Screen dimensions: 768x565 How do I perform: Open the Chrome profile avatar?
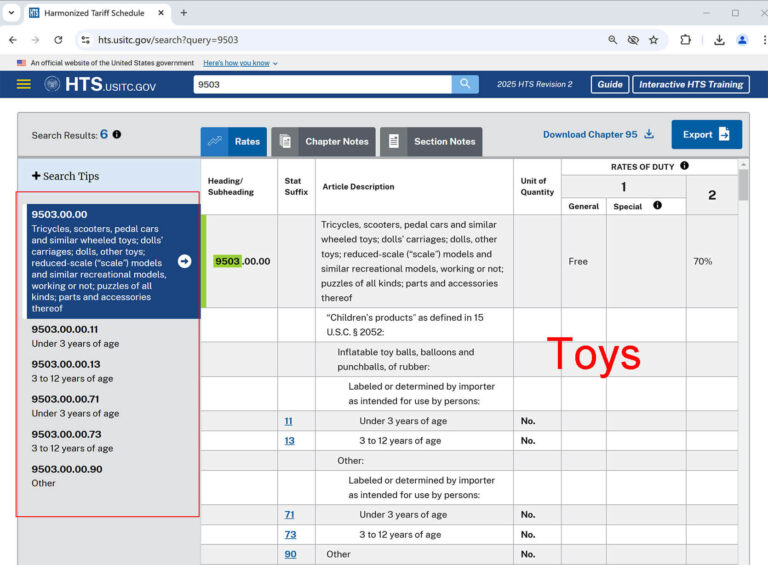[x=742, y=40]
